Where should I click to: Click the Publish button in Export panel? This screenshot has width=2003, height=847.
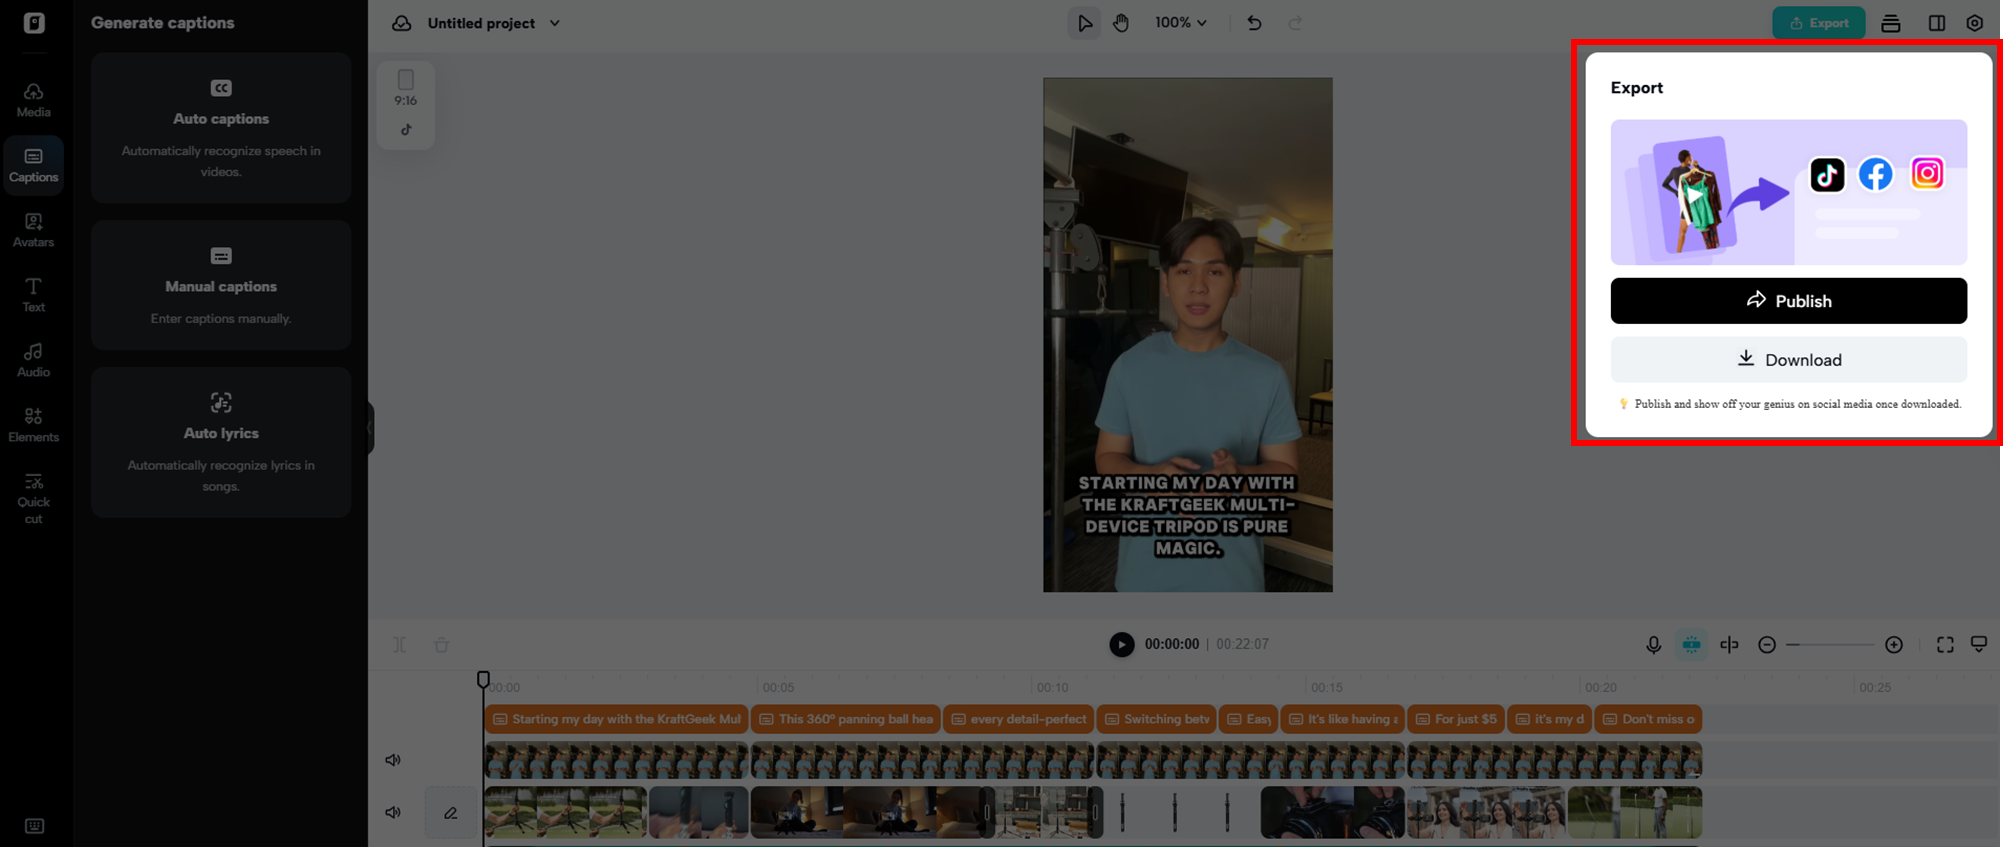click(1788, 301)
